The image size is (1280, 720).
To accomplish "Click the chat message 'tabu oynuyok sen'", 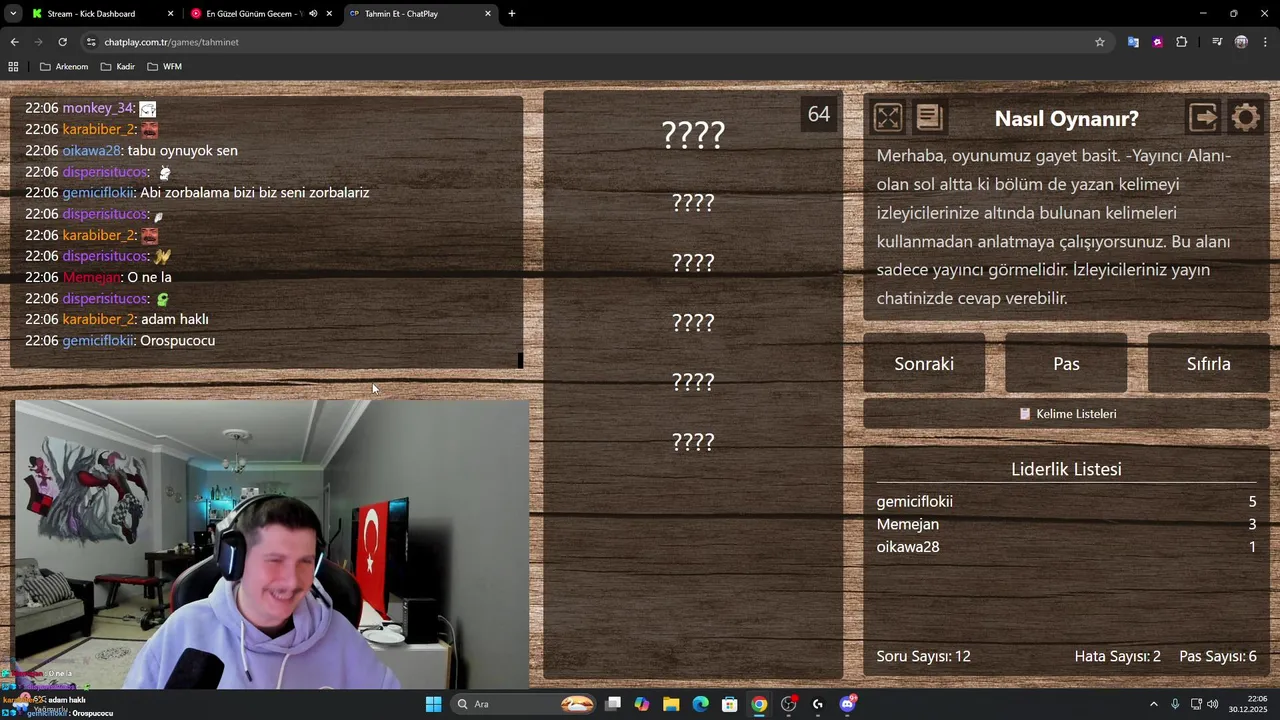I will (x=183, y=151).
